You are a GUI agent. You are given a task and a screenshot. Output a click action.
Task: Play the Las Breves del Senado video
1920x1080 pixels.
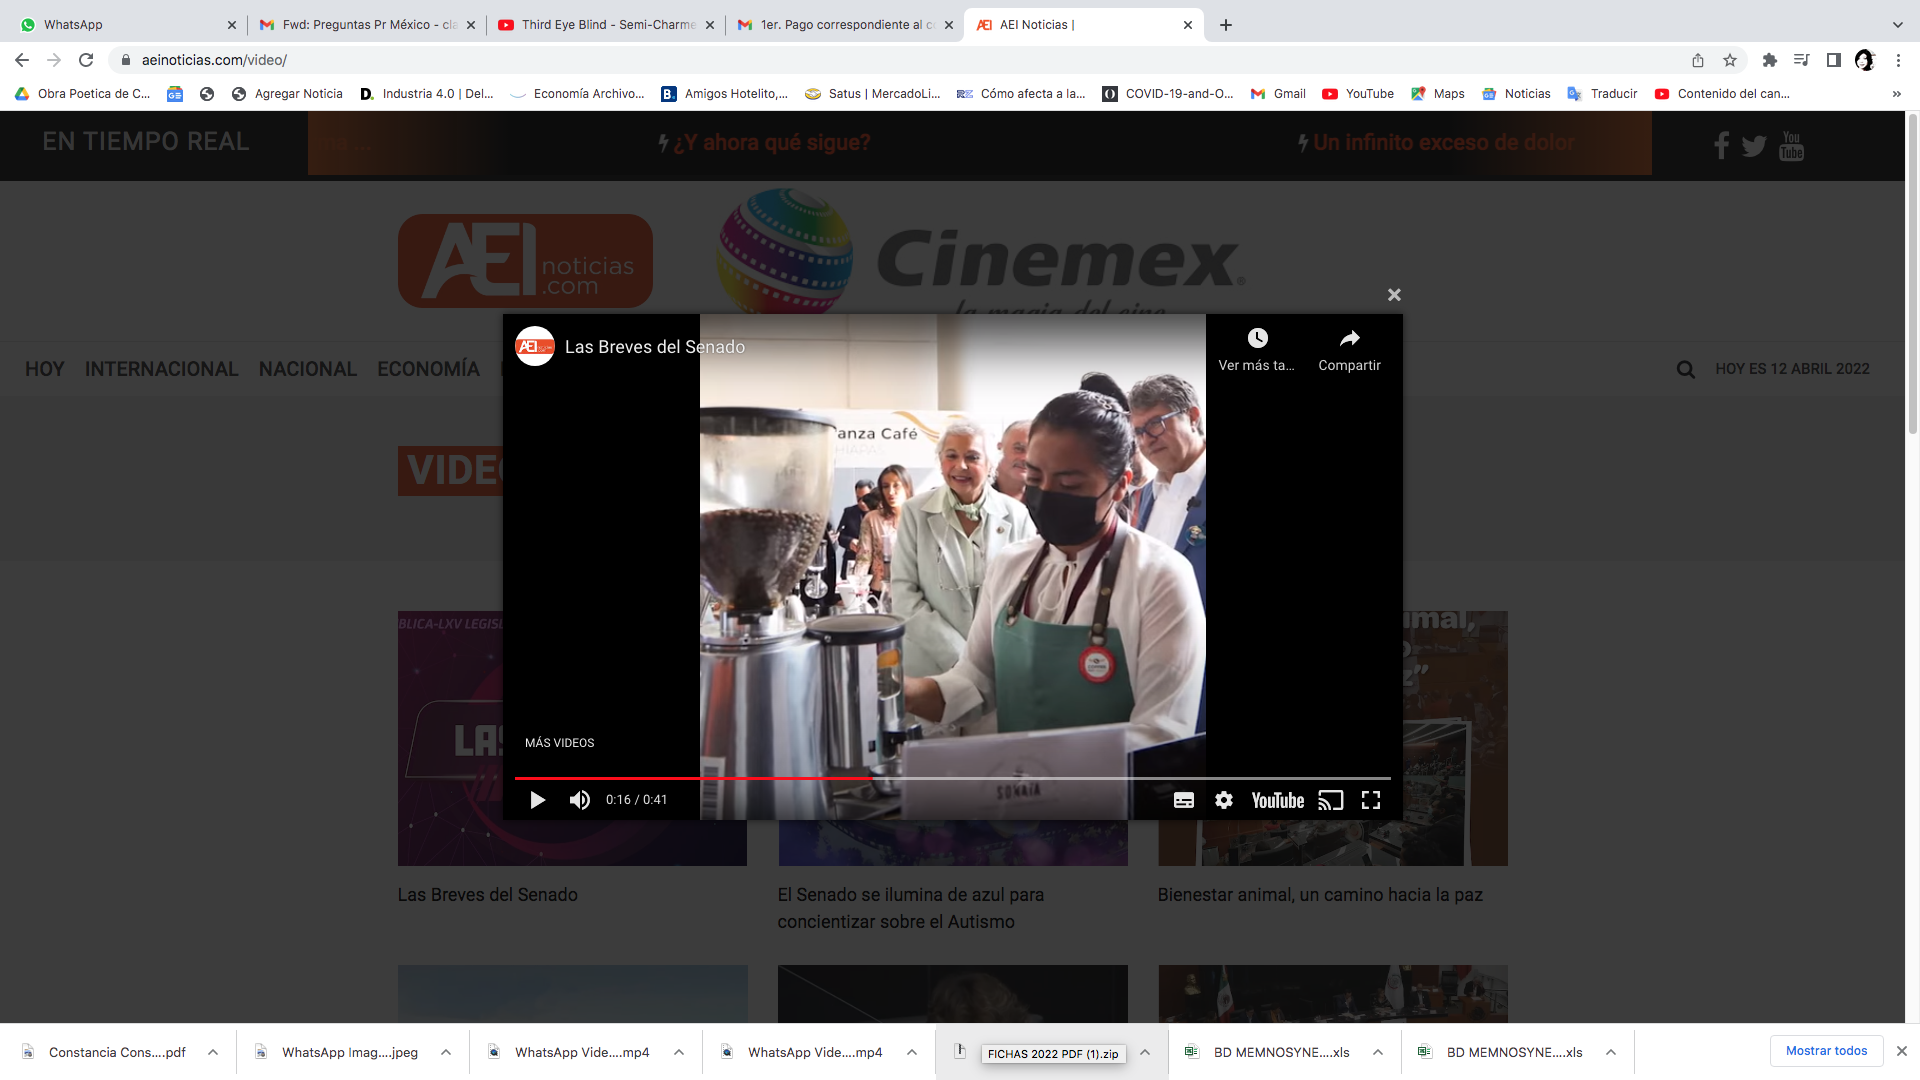click(x=537, y=800)
